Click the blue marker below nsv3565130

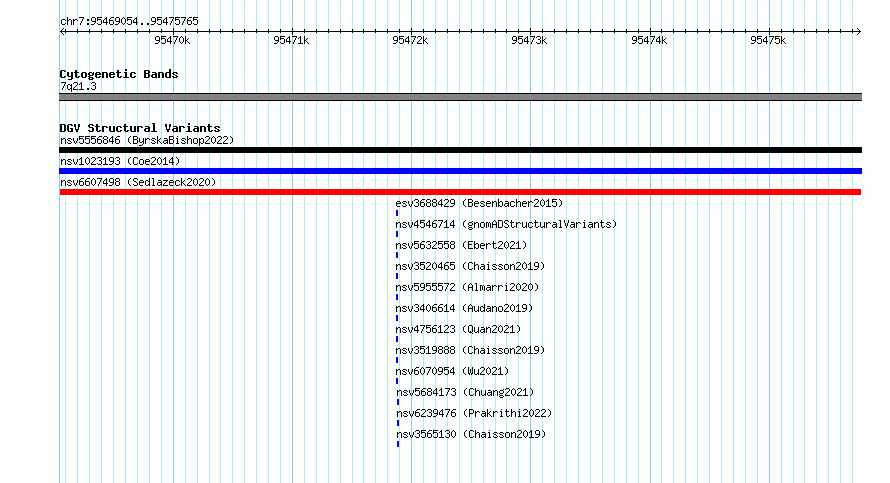pyautogui.click(x=398, y=444)
